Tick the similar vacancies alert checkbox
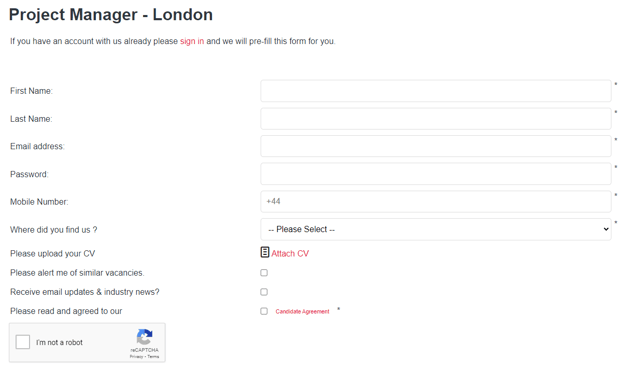The height and width of the screenshot is (372, 628). [264, 273]
